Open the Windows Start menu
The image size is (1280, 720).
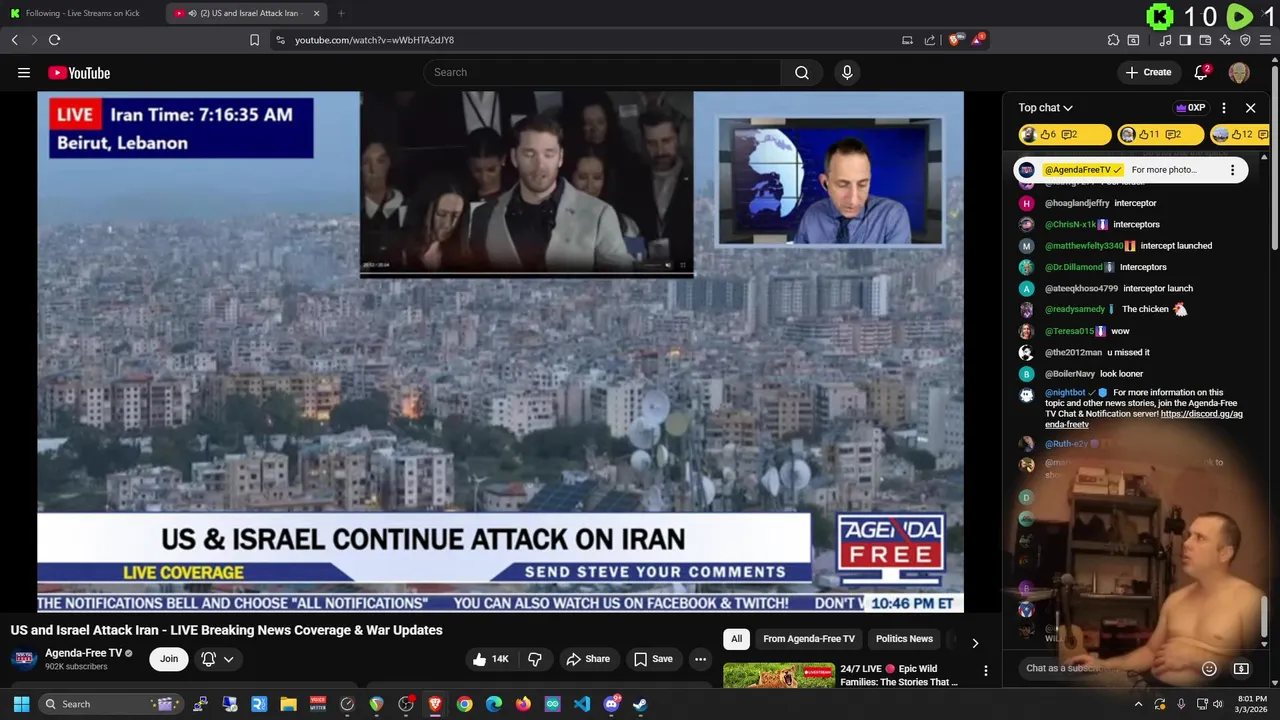point(21,704)
